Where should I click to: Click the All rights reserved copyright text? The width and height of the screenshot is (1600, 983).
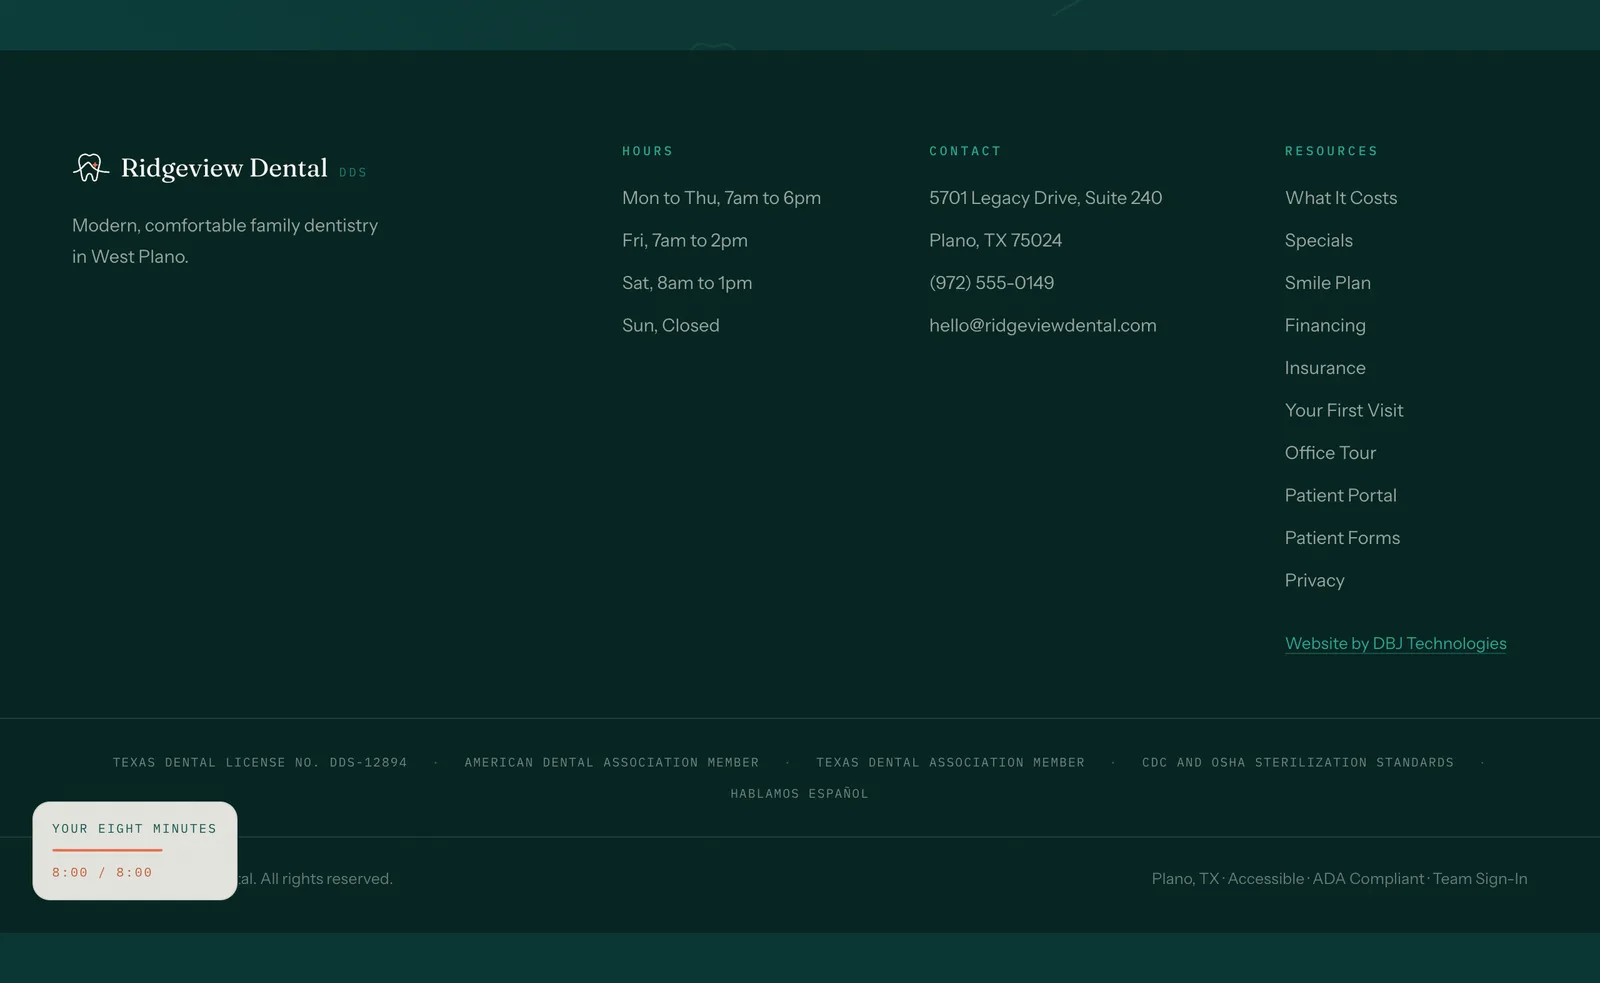click(315, 878)
